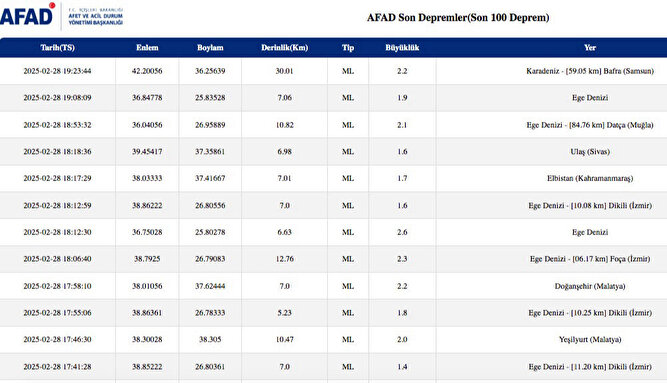This screenshot has width=667, height=383.
Task: Click location Ulaş (Sivas)
Action: tap(590, 152)
